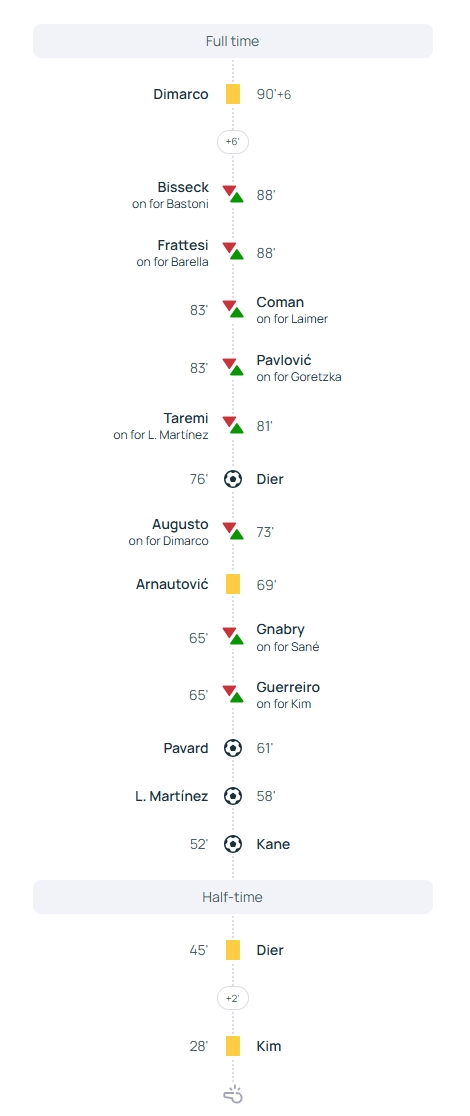The height and width of the screenshot is (1116, 470).
Task: Open player Coman's name link
Action: click(280, 302)
